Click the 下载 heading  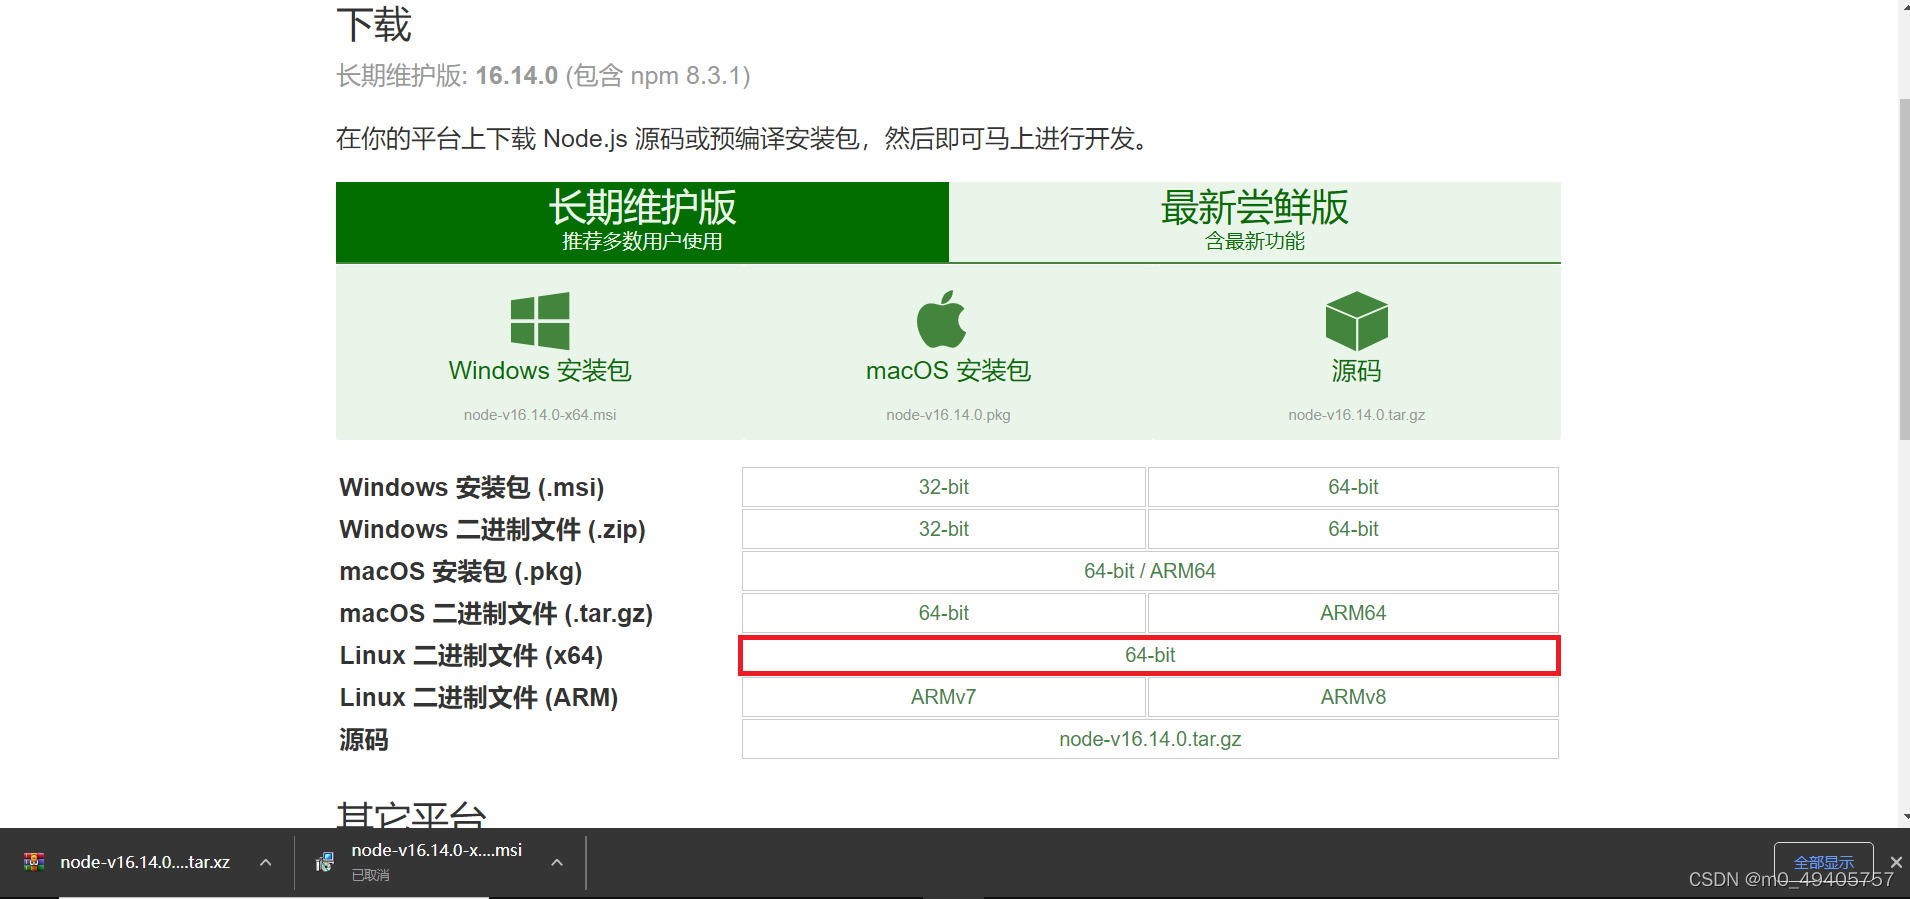(374, 25)
